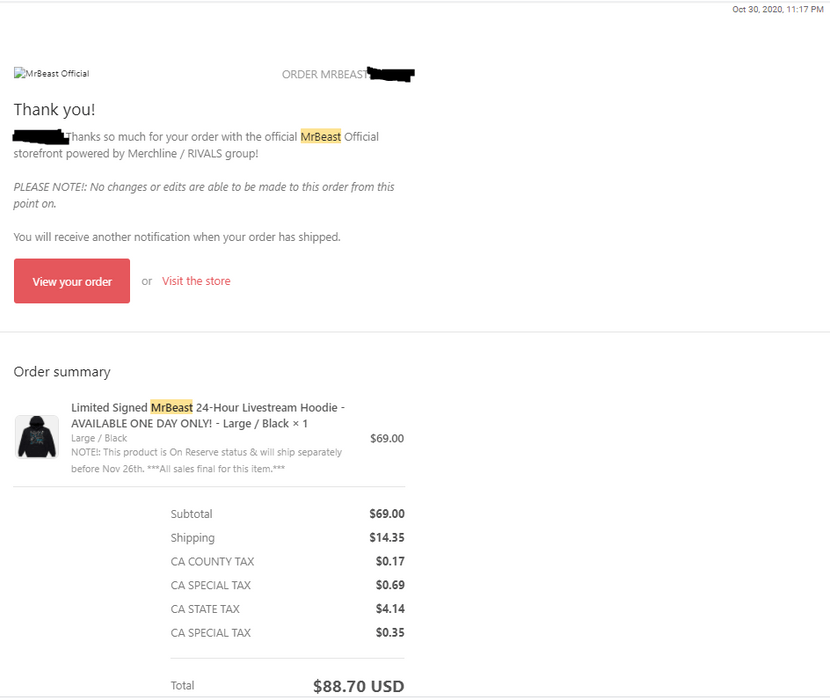This screenshot has width=830, height=700.
Task: Click the black hoodie product thumbnail
Action: [x=37, y=437]
